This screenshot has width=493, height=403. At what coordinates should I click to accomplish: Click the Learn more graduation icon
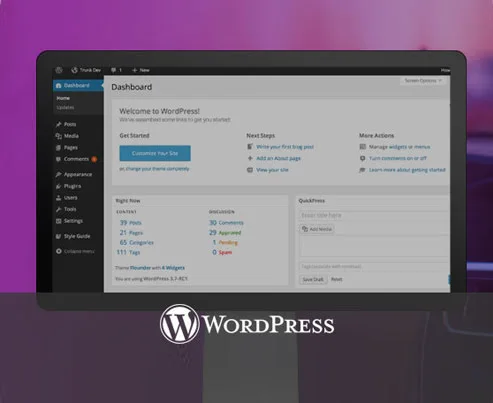click(x=363, y=170)
